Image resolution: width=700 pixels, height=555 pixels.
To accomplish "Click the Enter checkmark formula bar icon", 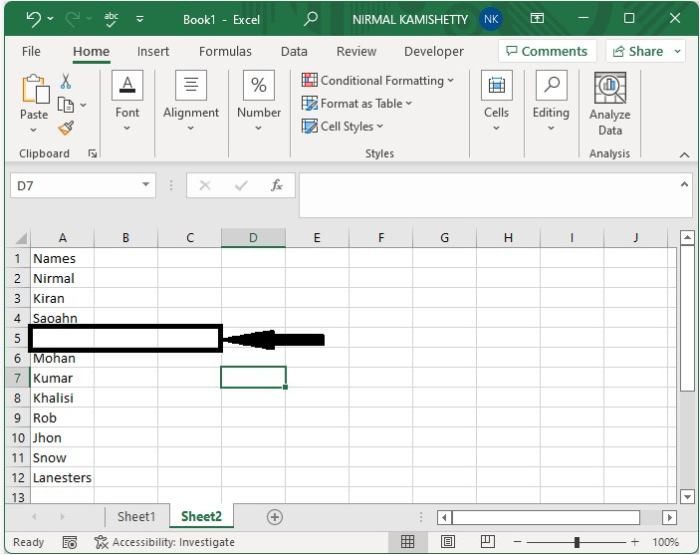I will pyautogui.click(x=241, y=185).
